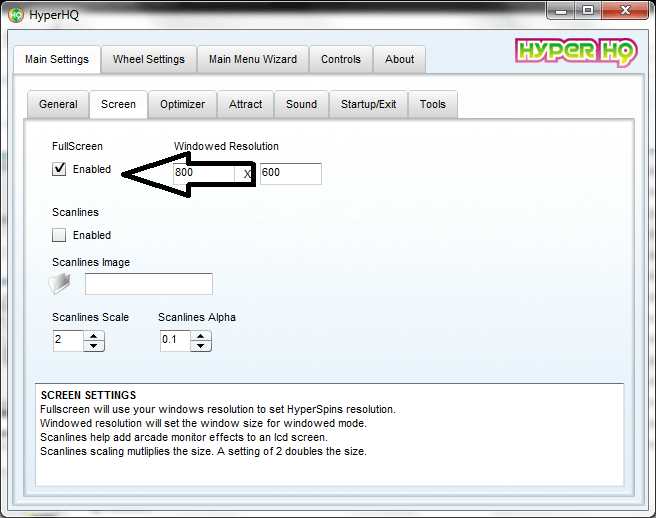Close the HyperHQ window

(x=625, y=10)
